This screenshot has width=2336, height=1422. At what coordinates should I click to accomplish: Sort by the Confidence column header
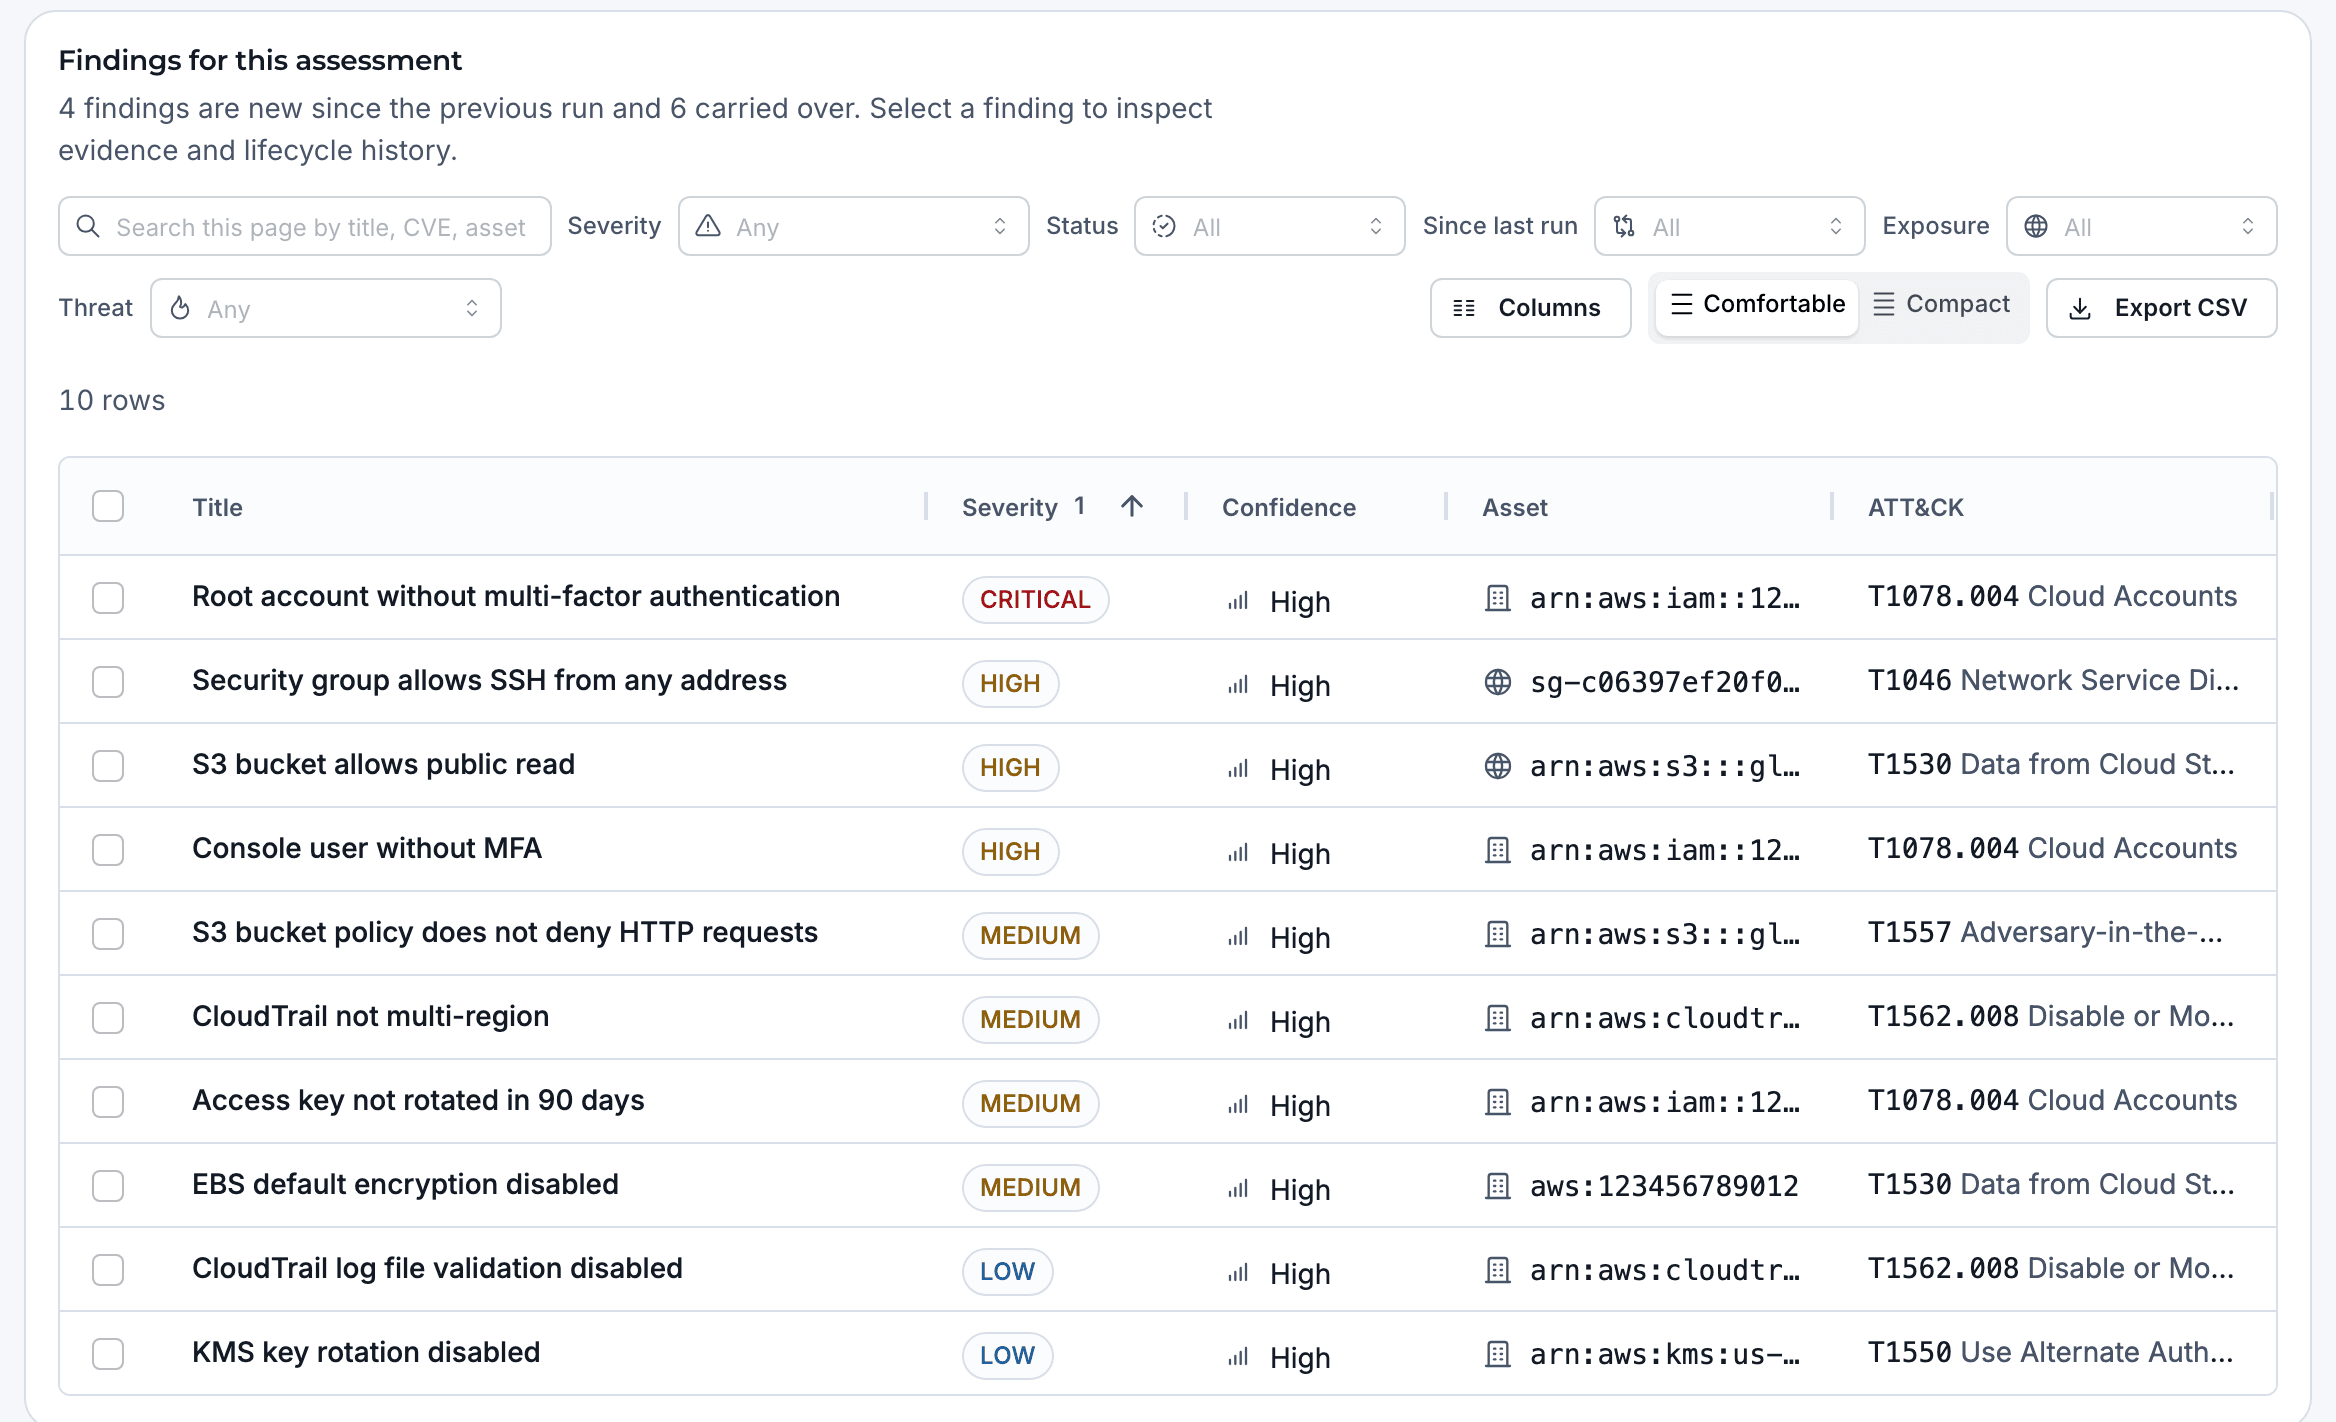tap(1288, 507)
